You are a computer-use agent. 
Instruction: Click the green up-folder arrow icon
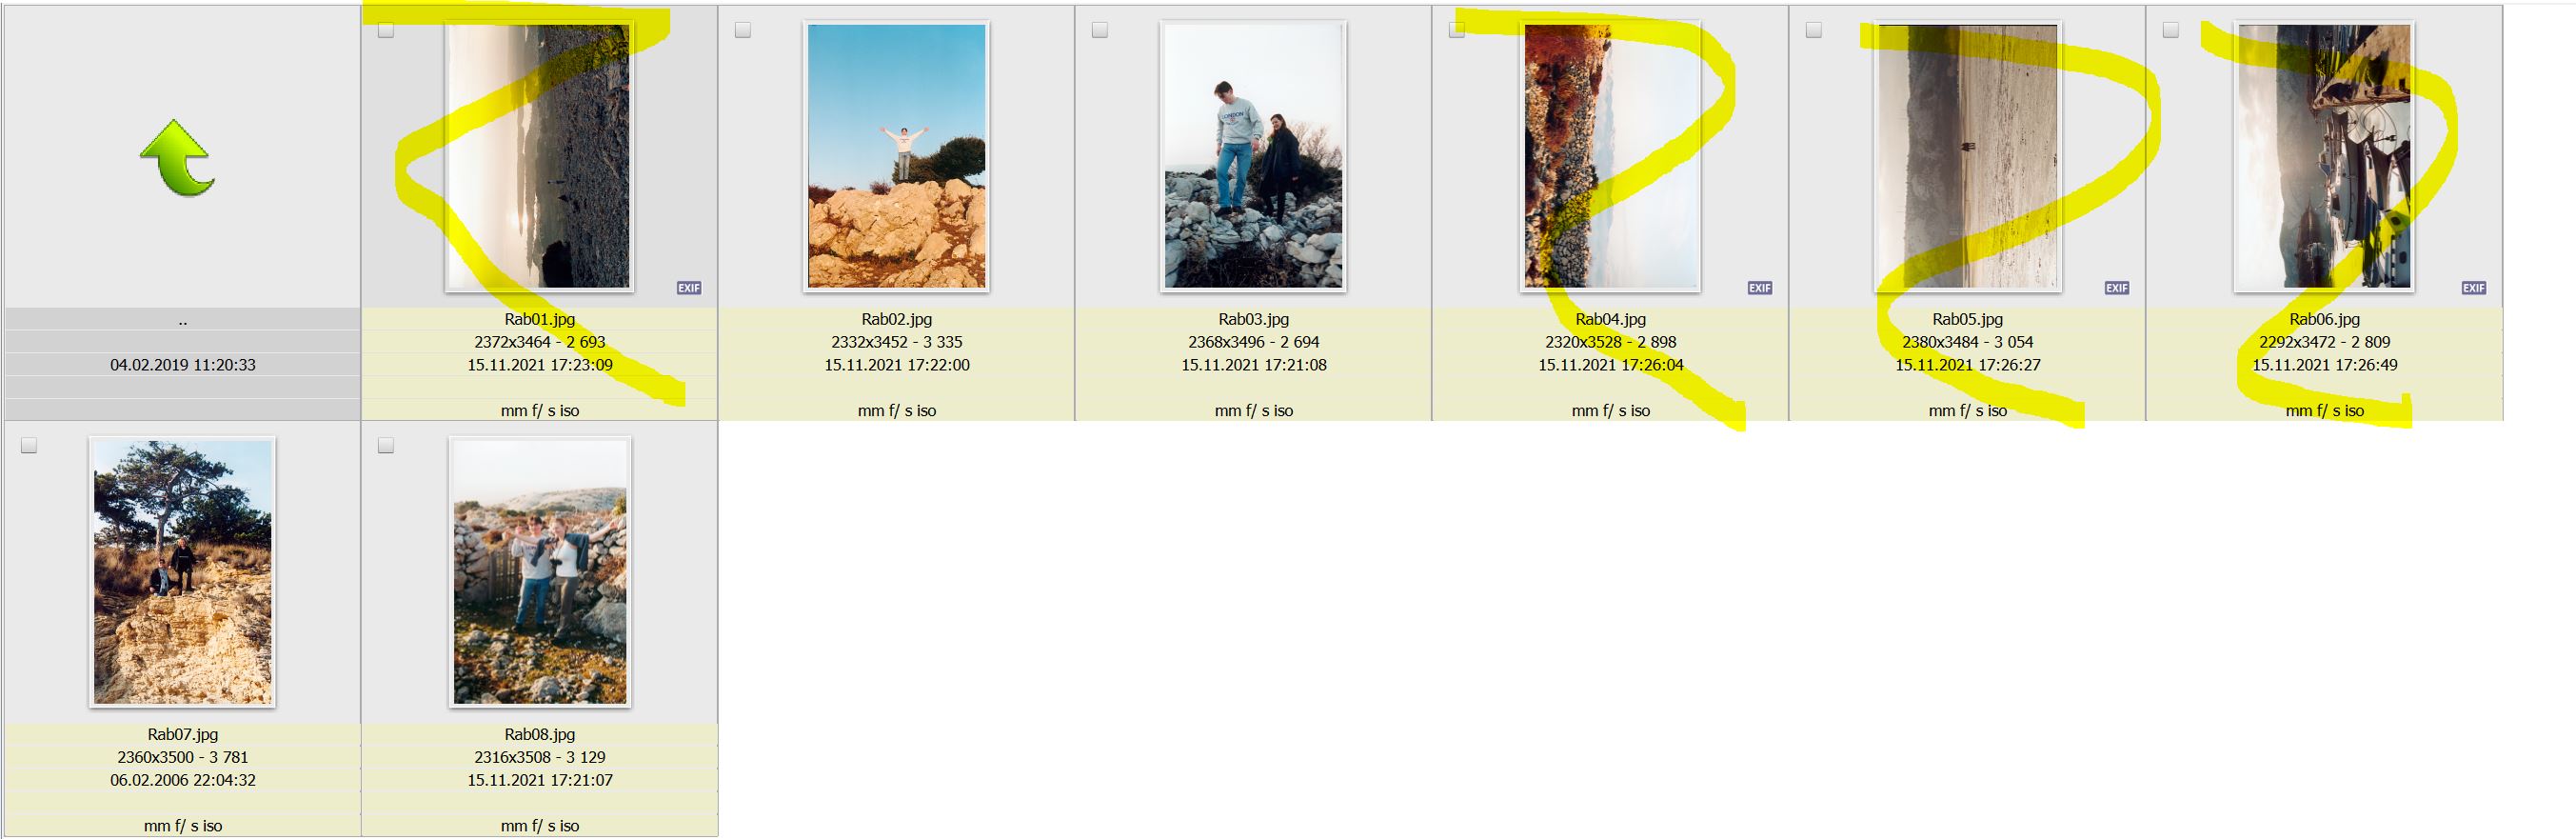click(x=178, y=157)
